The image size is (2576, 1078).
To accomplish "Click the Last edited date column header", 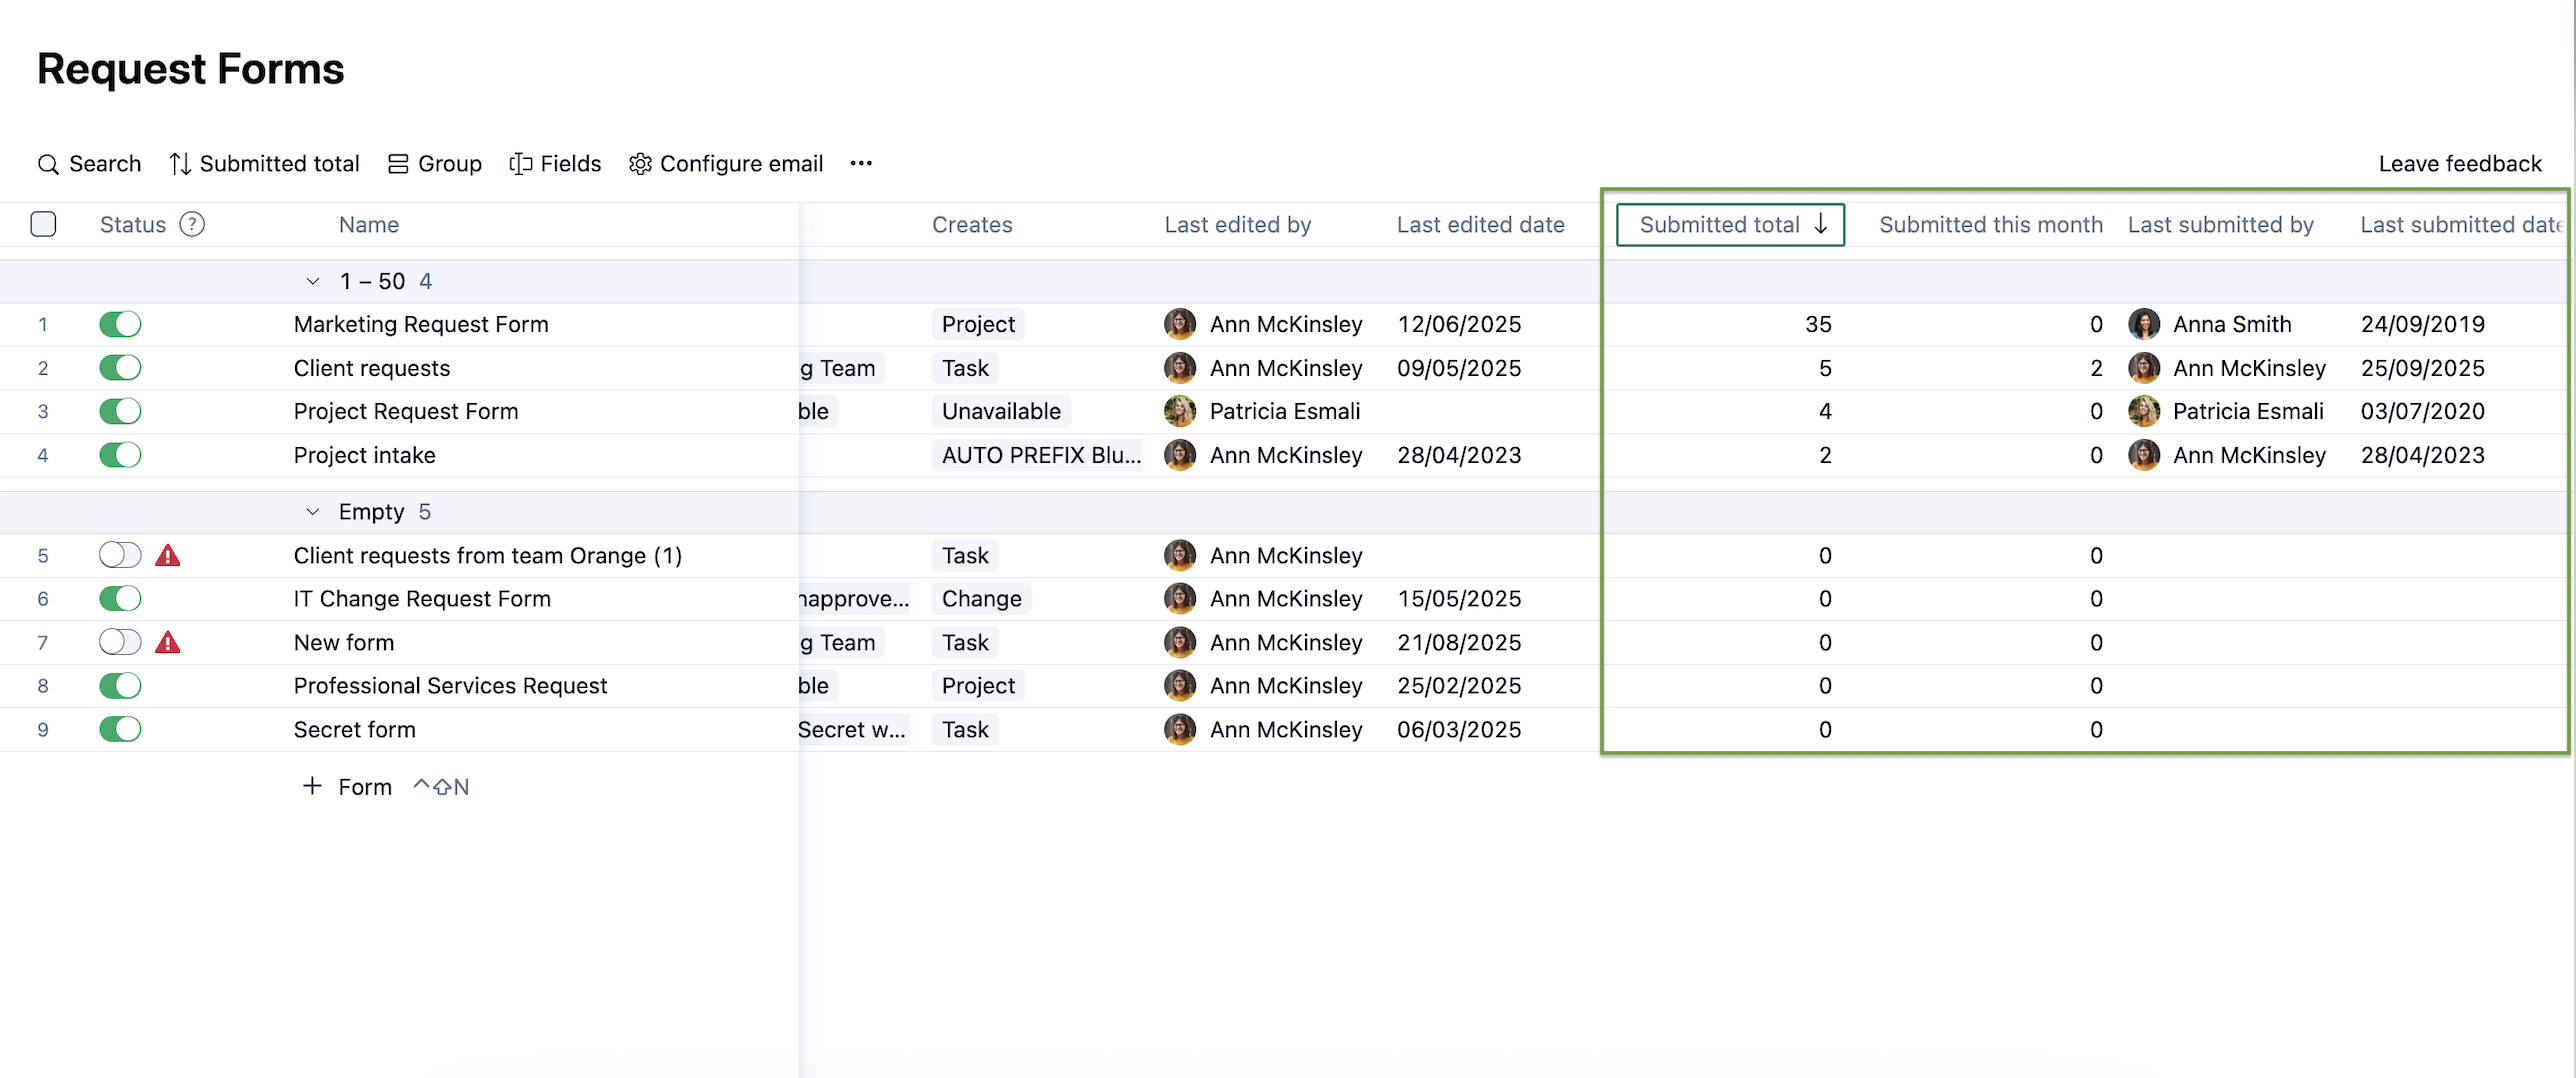I will 1480,224.
